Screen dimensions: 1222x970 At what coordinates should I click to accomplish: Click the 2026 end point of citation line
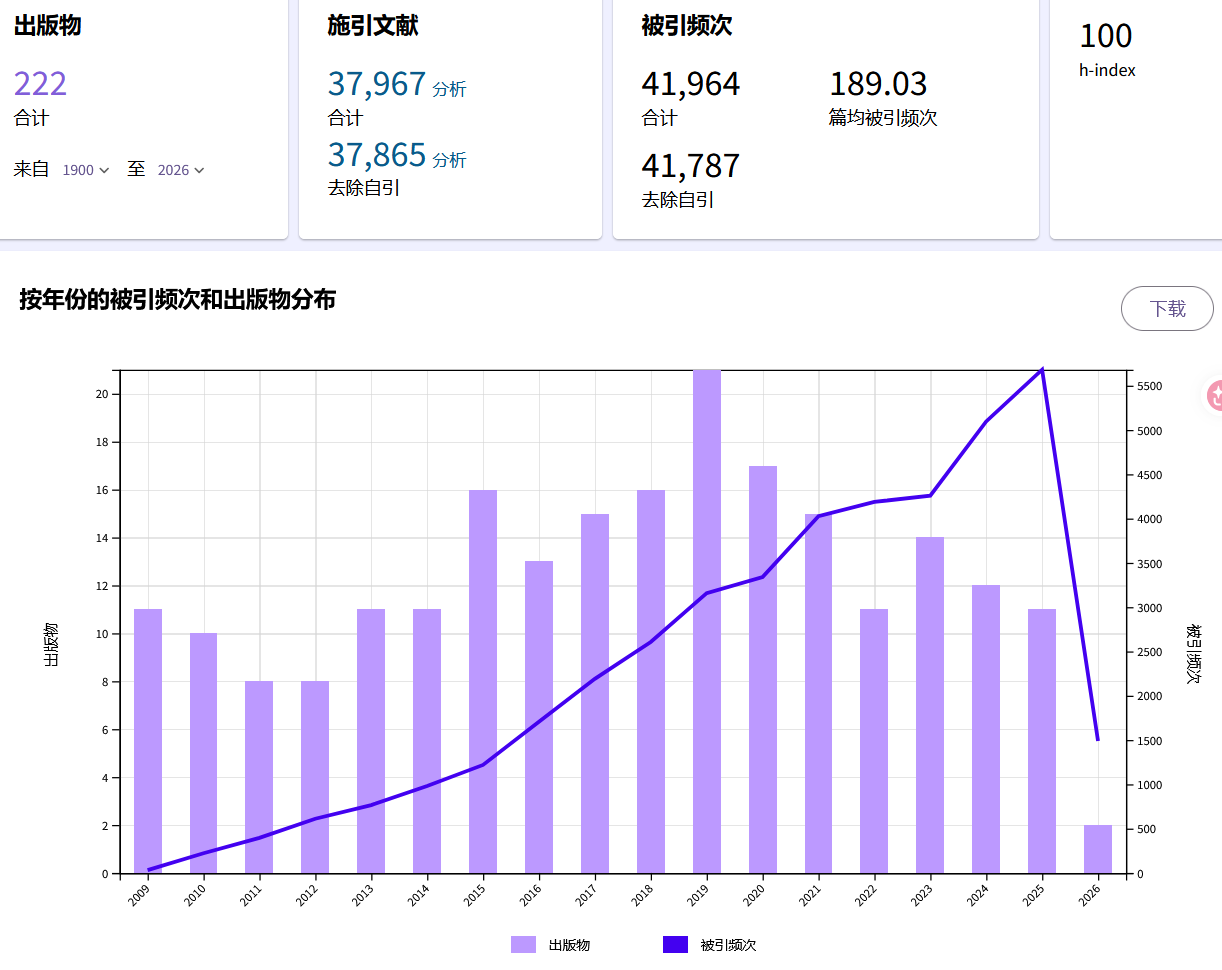click(x=1097, y=740)
